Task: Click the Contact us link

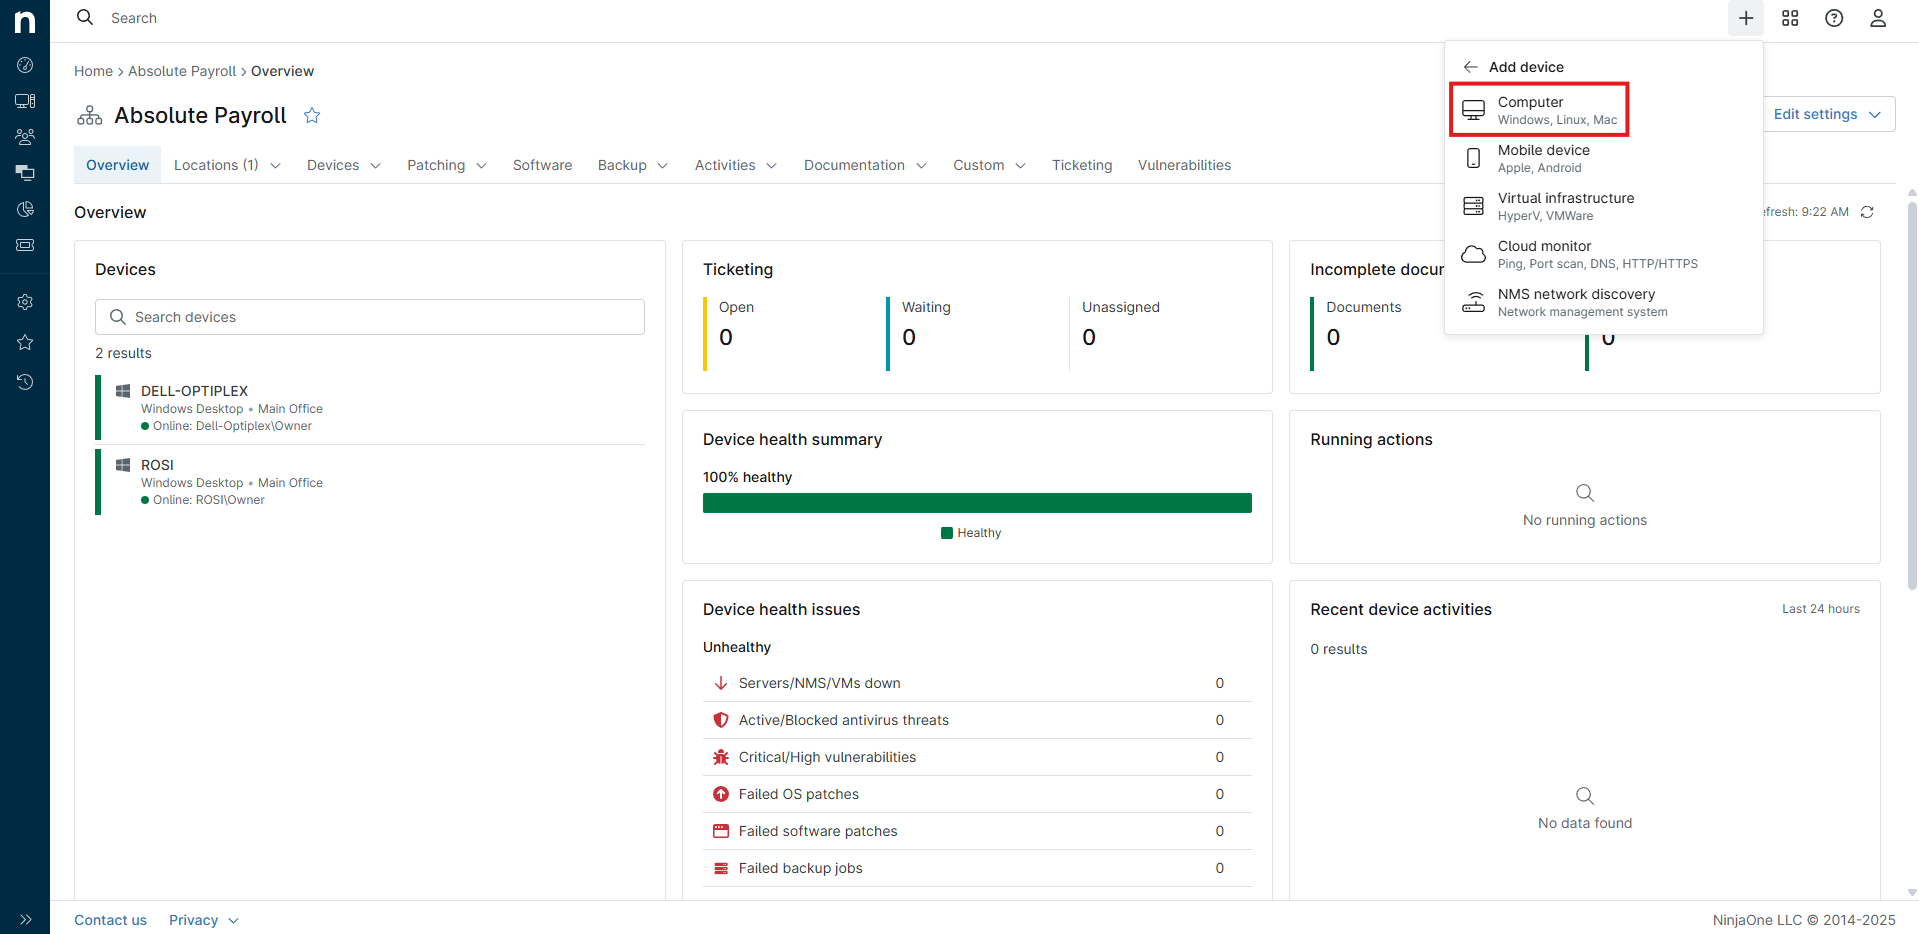Action: coord(110,920)
